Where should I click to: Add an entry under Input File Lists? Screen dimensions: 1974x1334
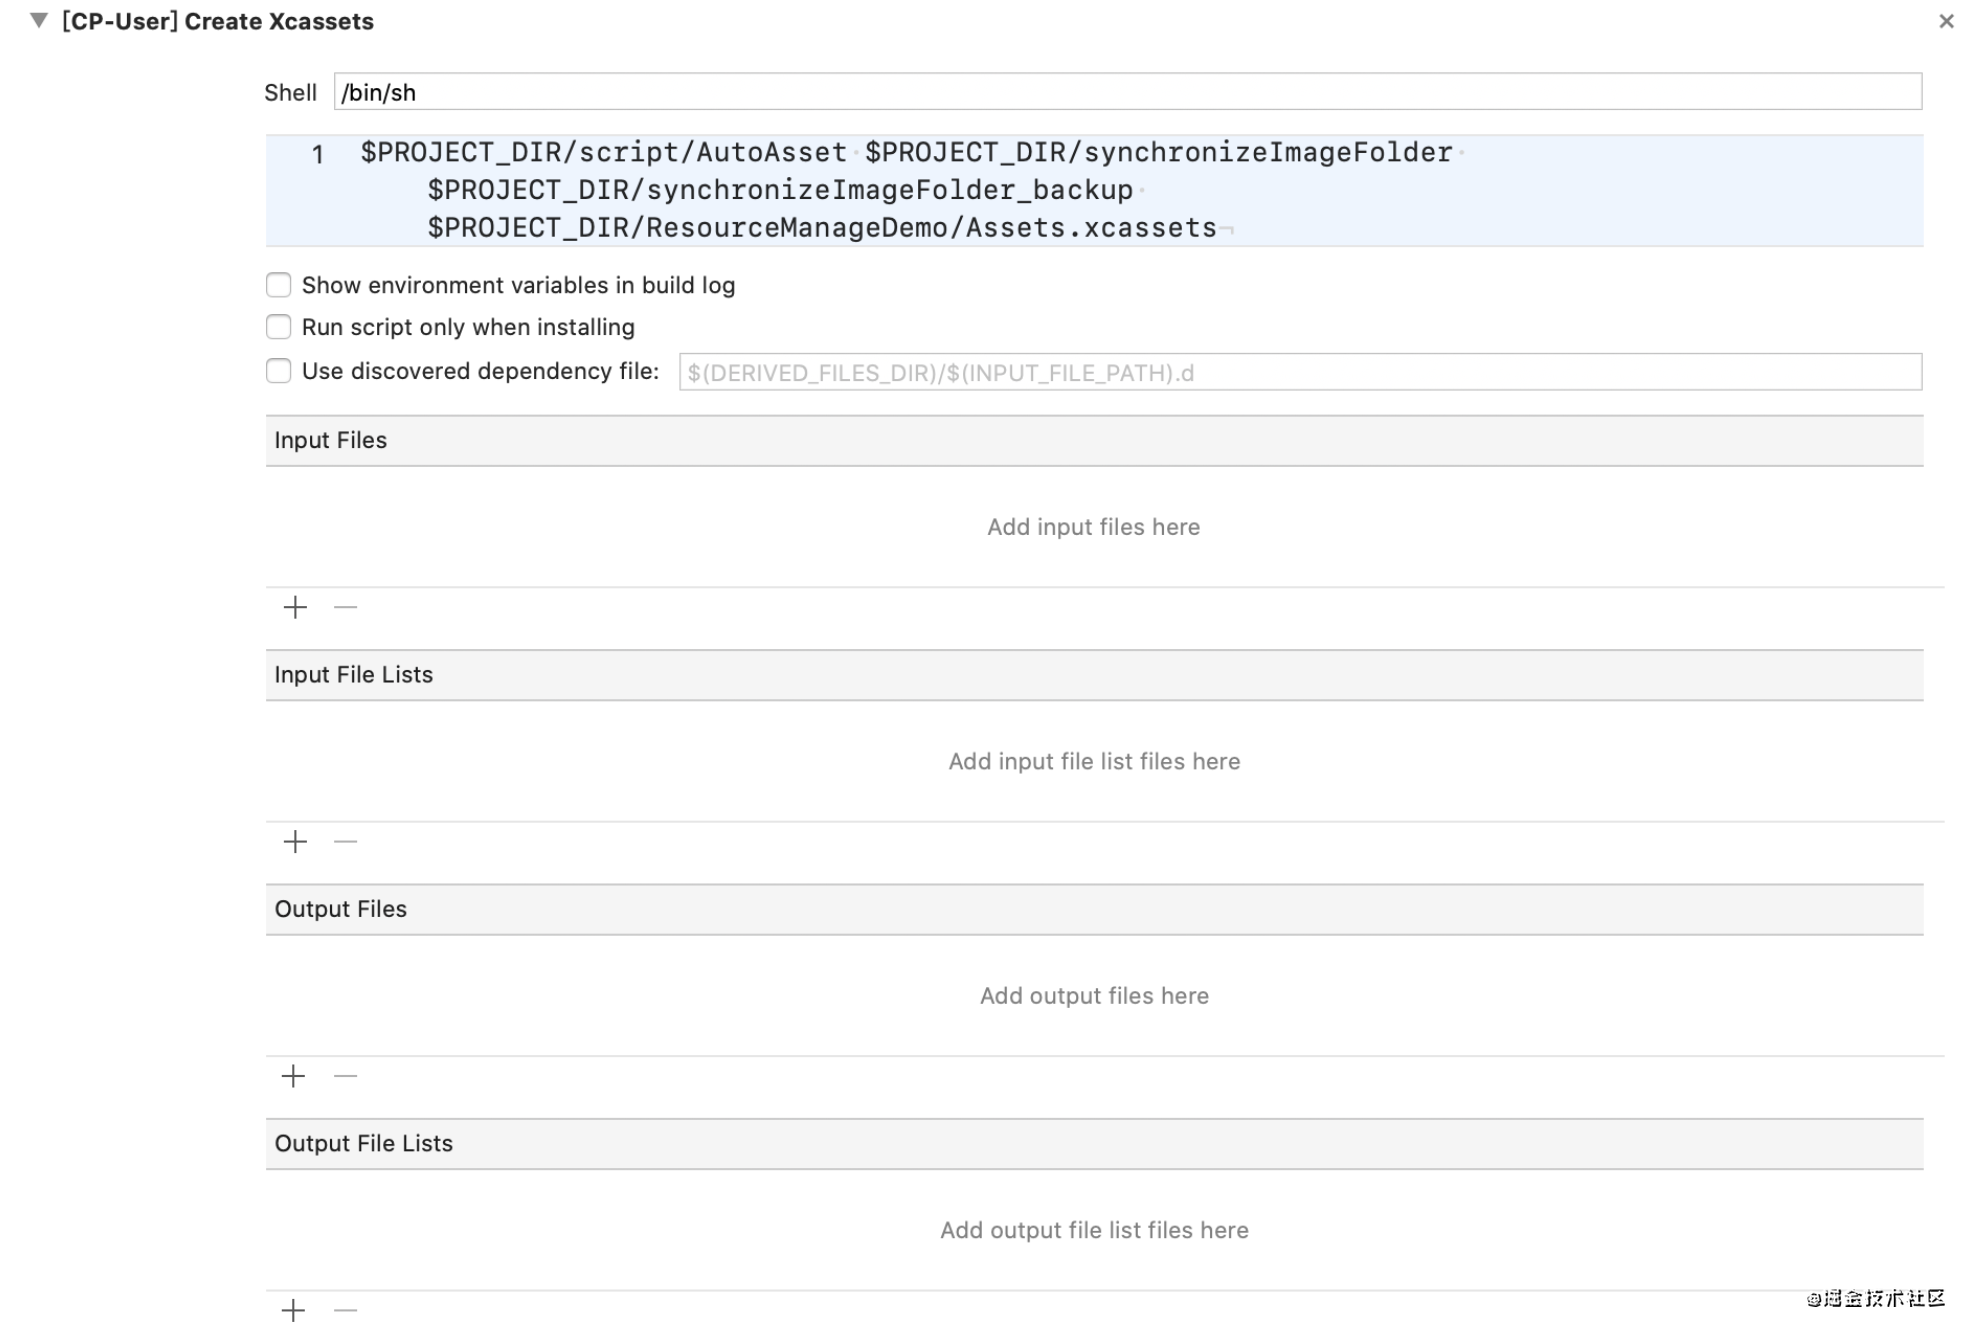click(295, 841)
